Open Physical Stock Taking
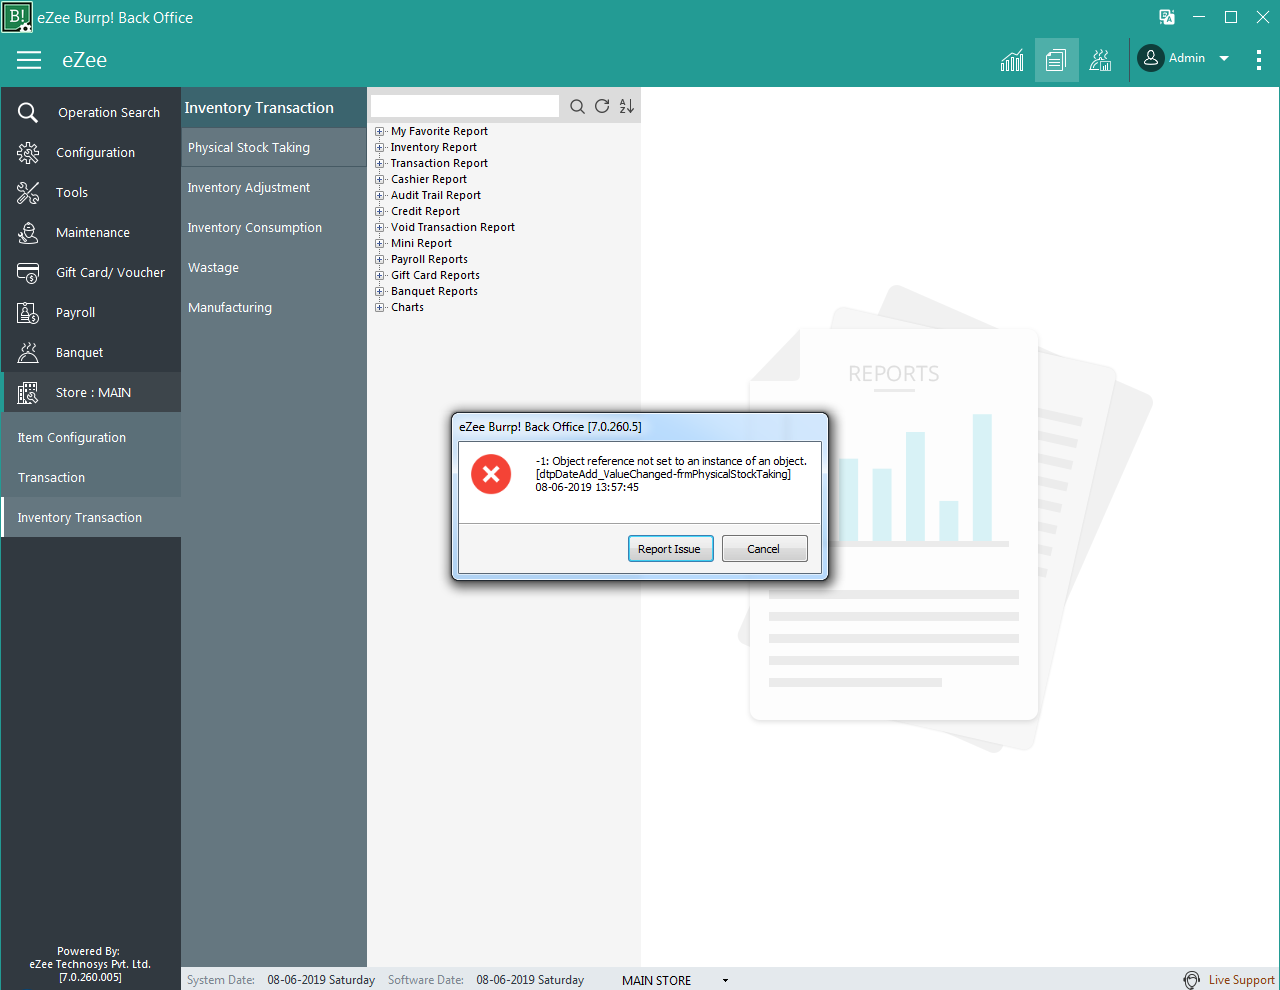This screenshot has width=1280, height=990. 274,147
